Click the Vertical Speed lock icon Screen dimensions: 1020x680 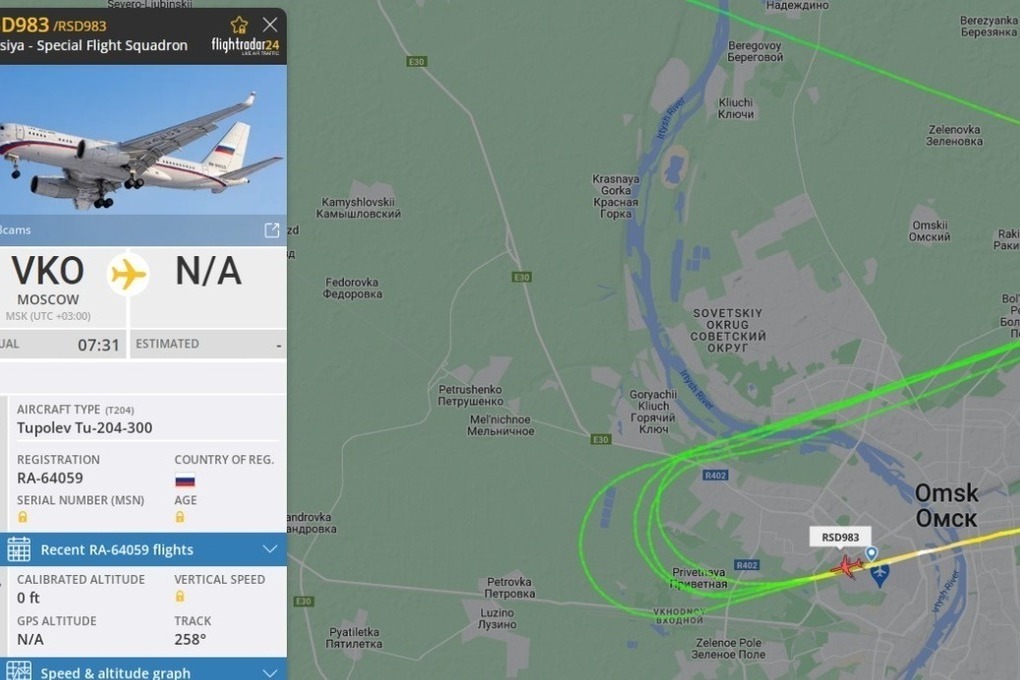pyautogui.click(x=180, y=596)
